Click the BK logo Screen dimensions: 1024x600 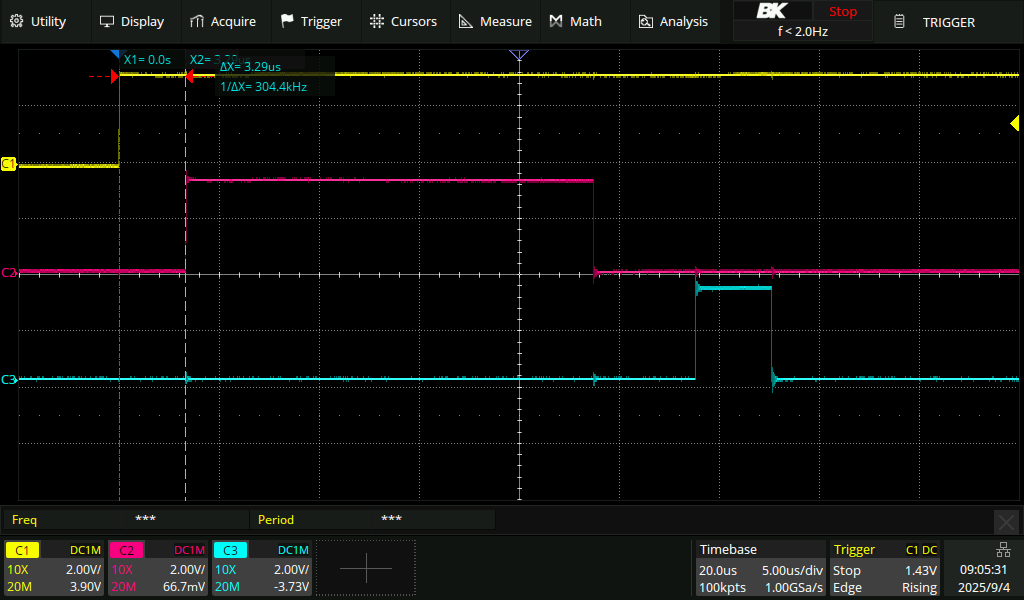pos(772,10)
